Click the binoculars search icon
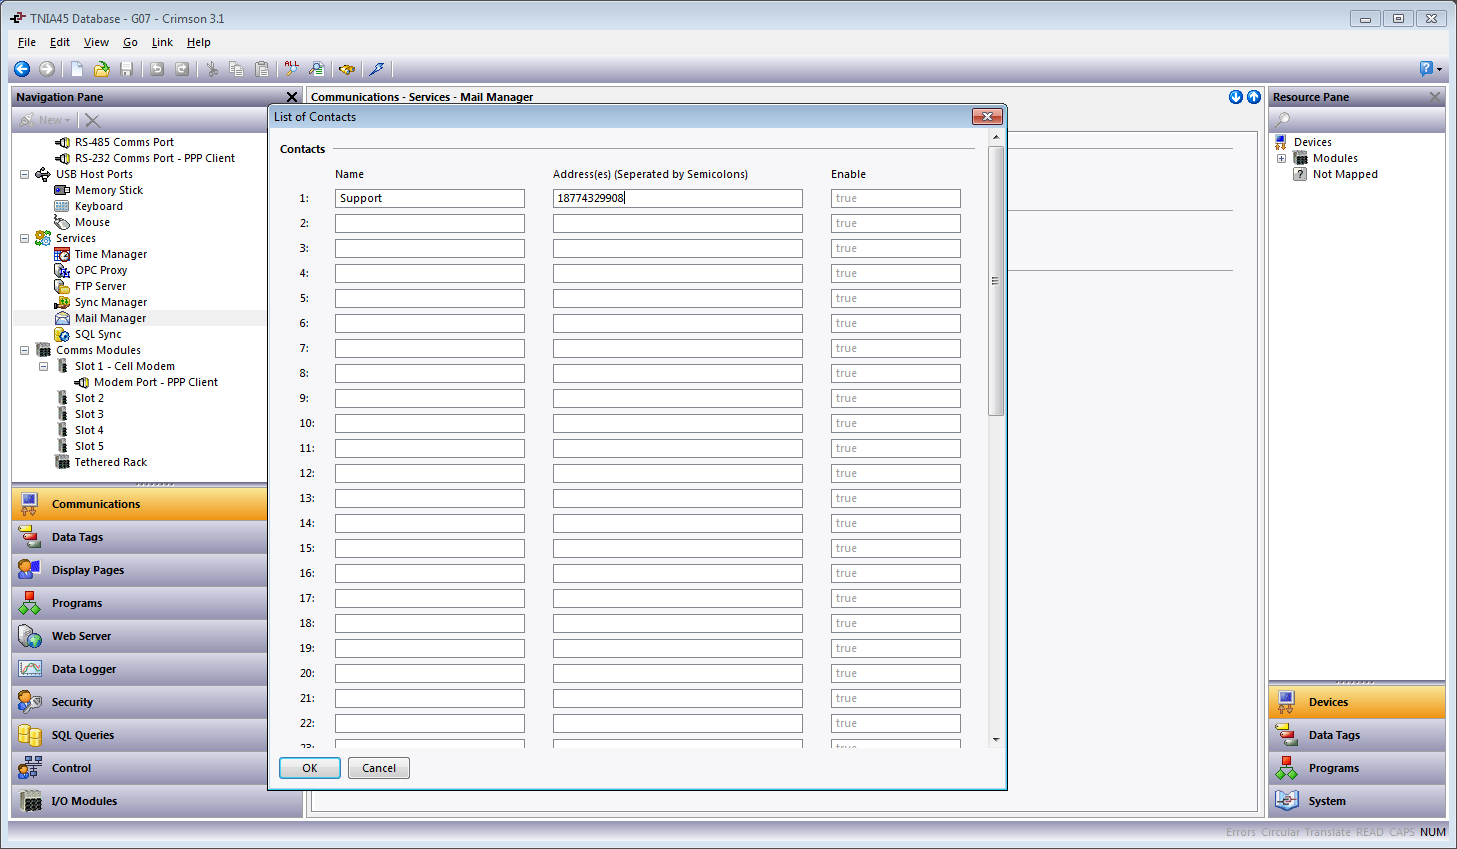 (x=347, y=69)
